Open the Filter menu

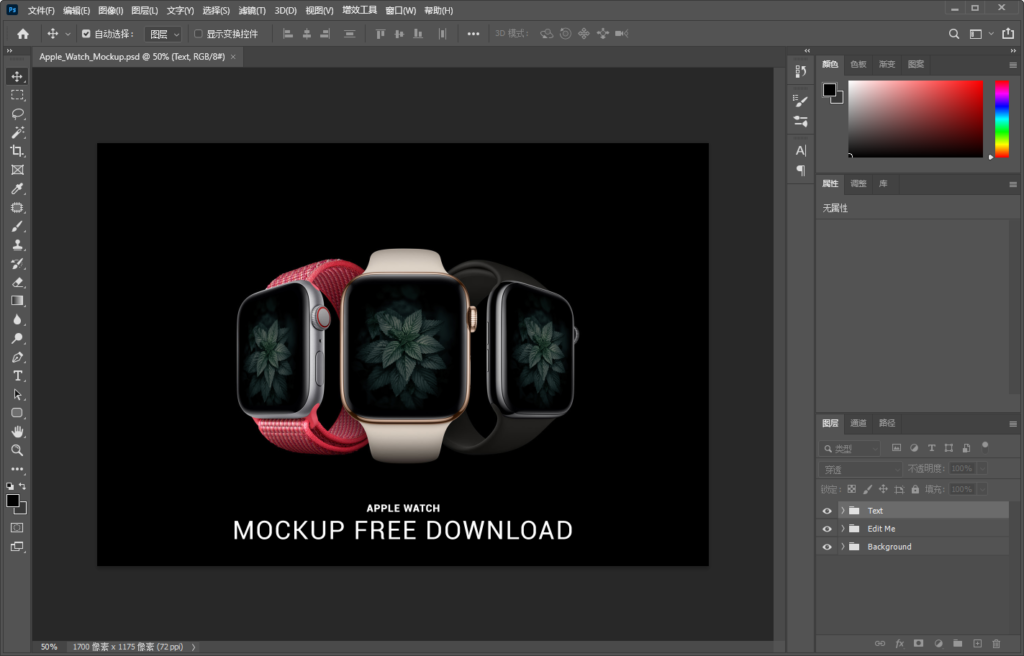coord(252,10)
